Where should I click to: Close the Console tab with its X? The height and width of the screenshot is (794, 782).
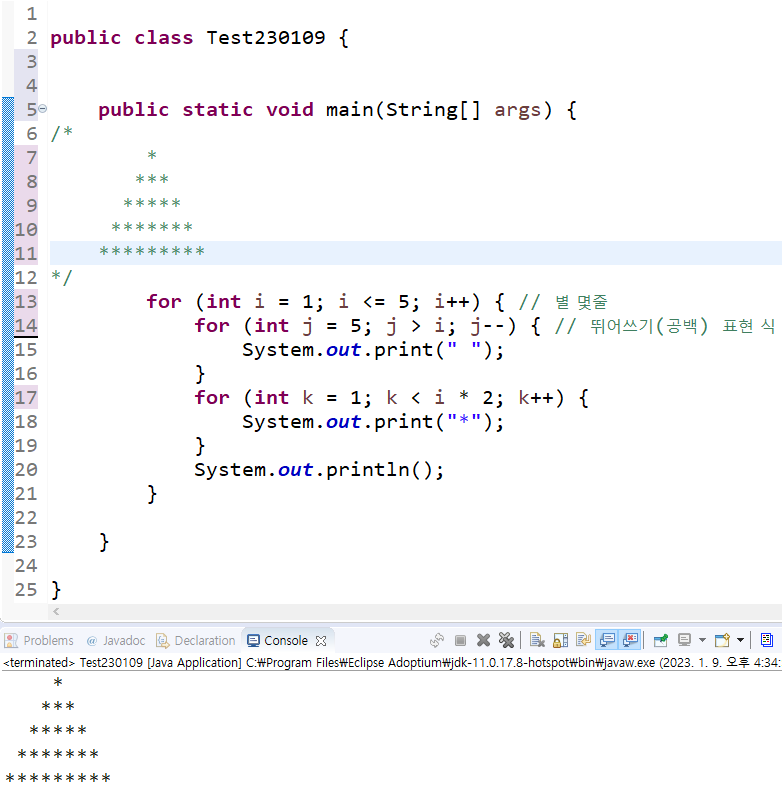point(321,641)
